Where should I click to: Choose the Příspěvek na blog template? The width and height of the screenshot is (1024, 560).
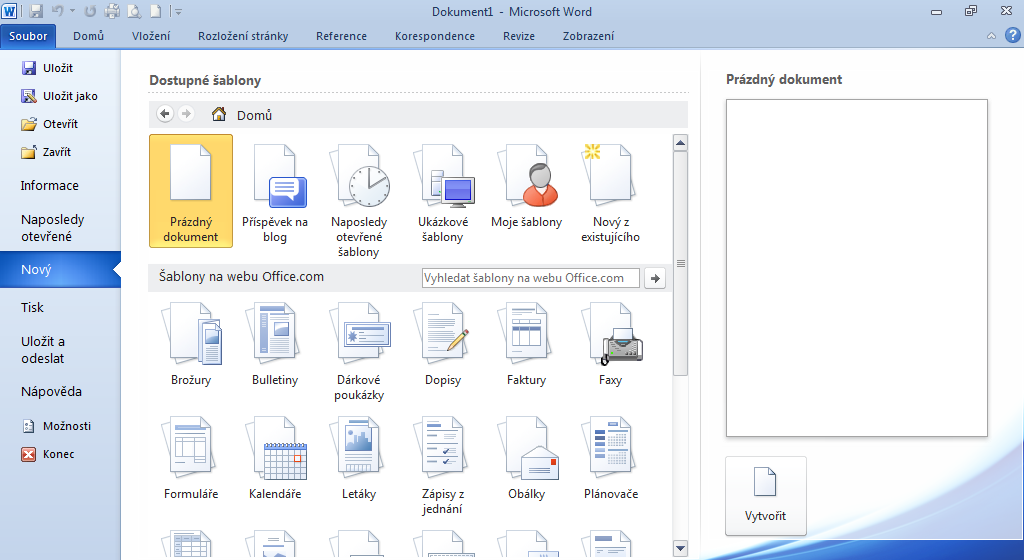[275, 194]
